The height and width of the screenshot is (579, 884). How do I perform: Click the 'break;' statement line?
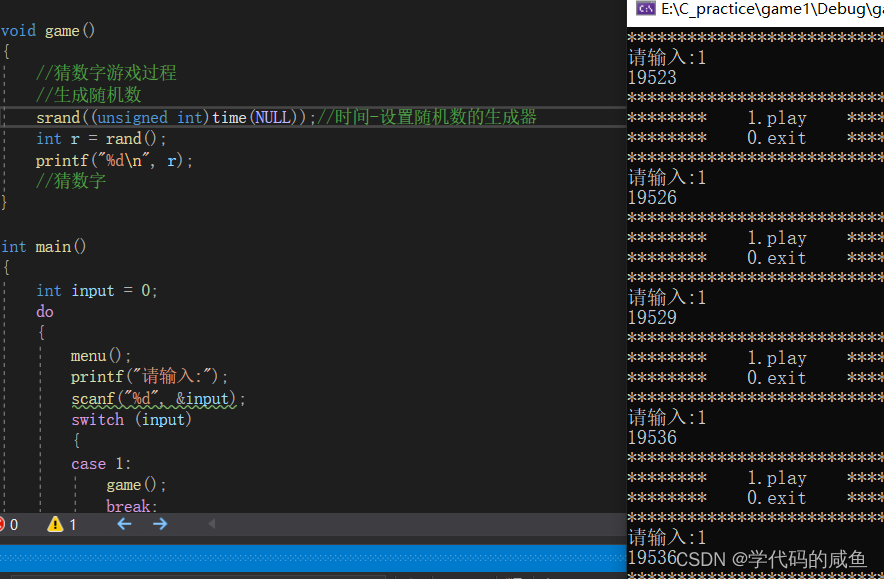pos(131,505)
